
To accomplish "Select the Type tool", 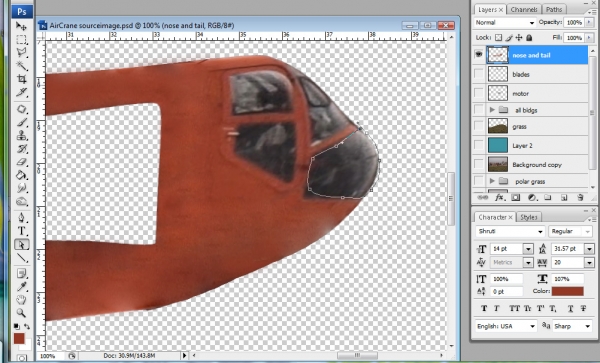I will (x=21, y=231).
